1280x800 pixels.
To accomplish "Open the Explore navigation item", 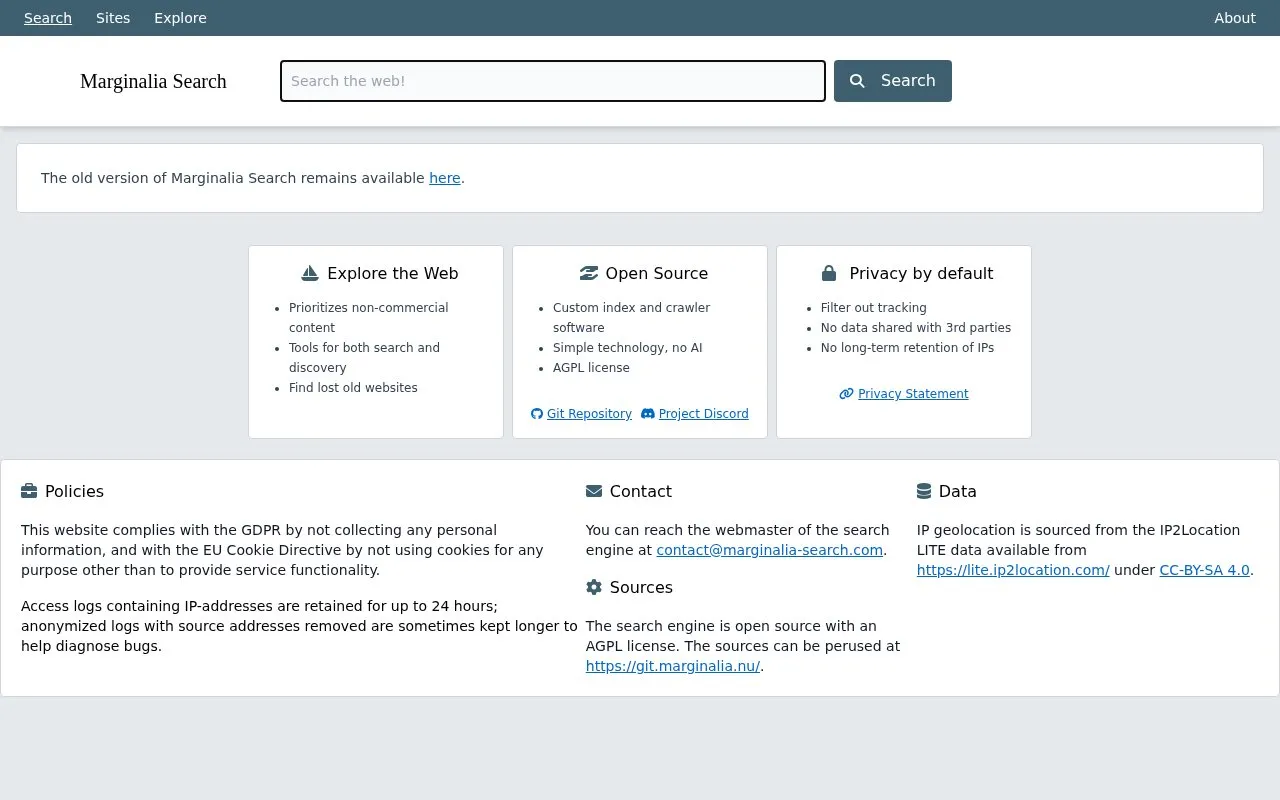I will pyautogui.click(x=180, y=18).
